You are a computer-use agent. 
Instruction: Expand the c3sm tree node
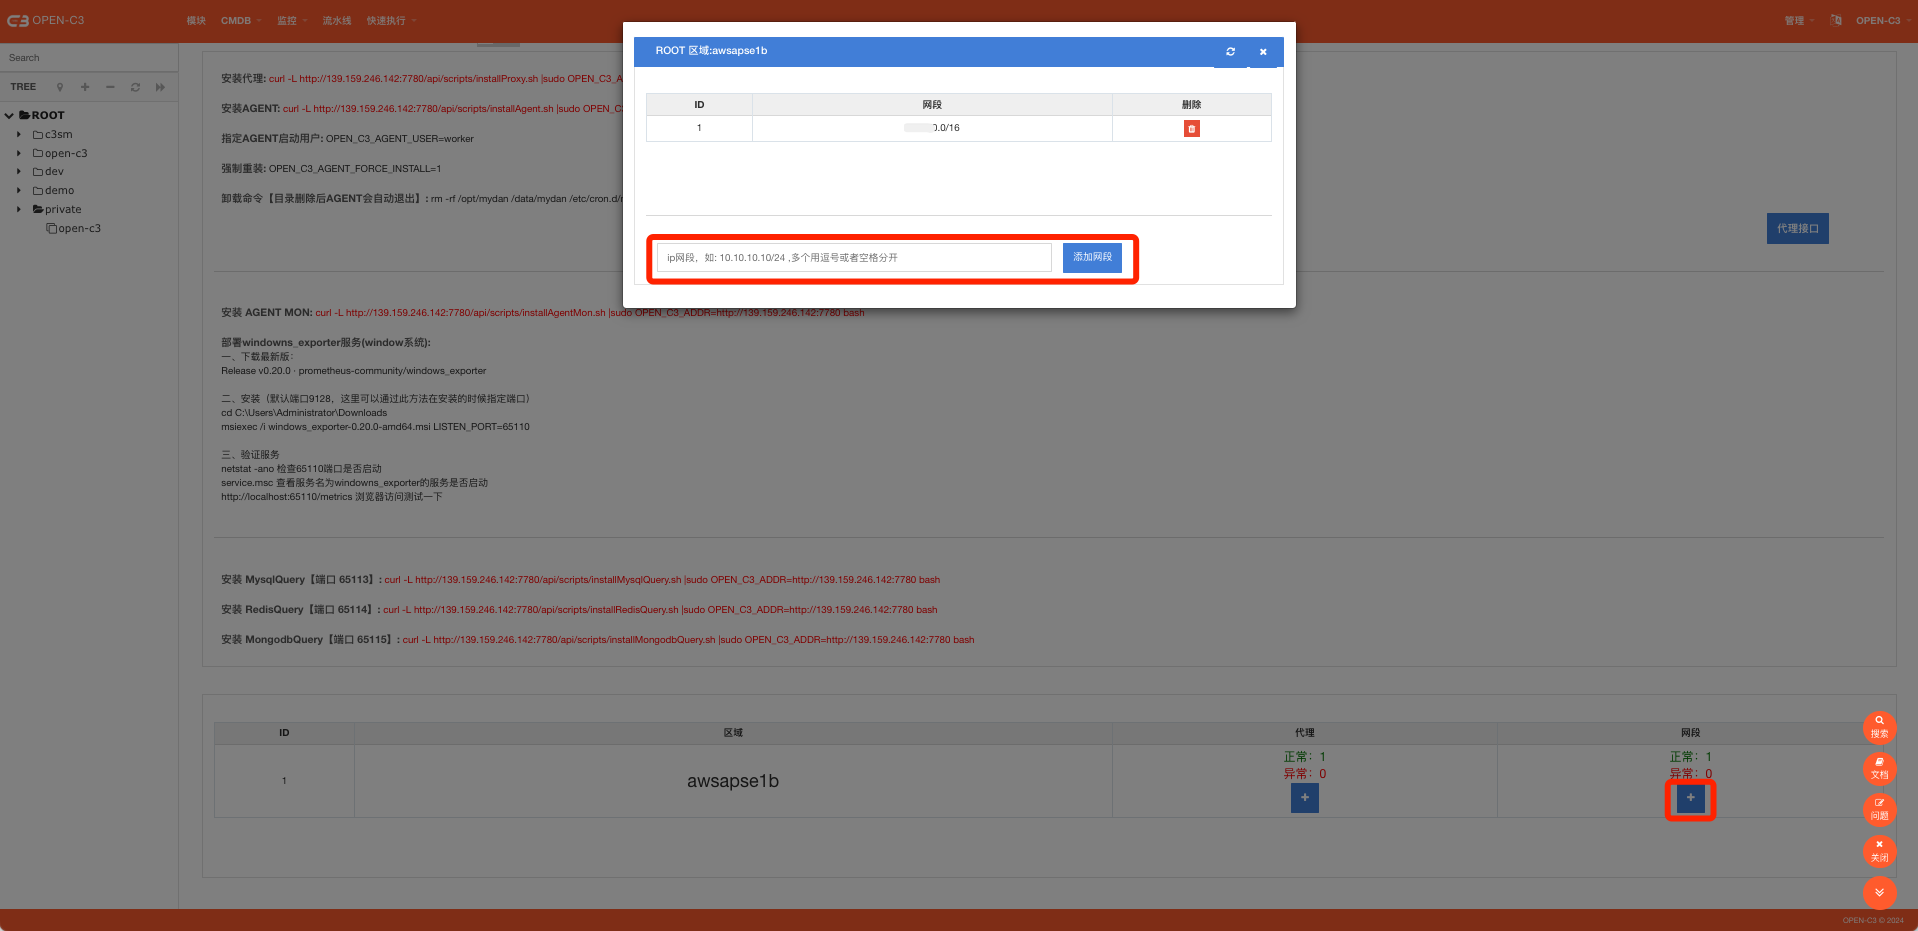coord(19,134)
